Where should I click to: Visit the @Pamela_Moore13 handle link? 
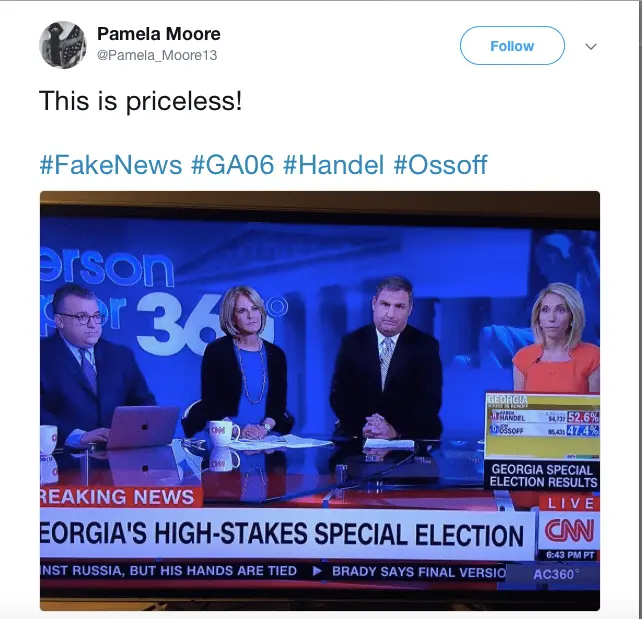(157, 55)
